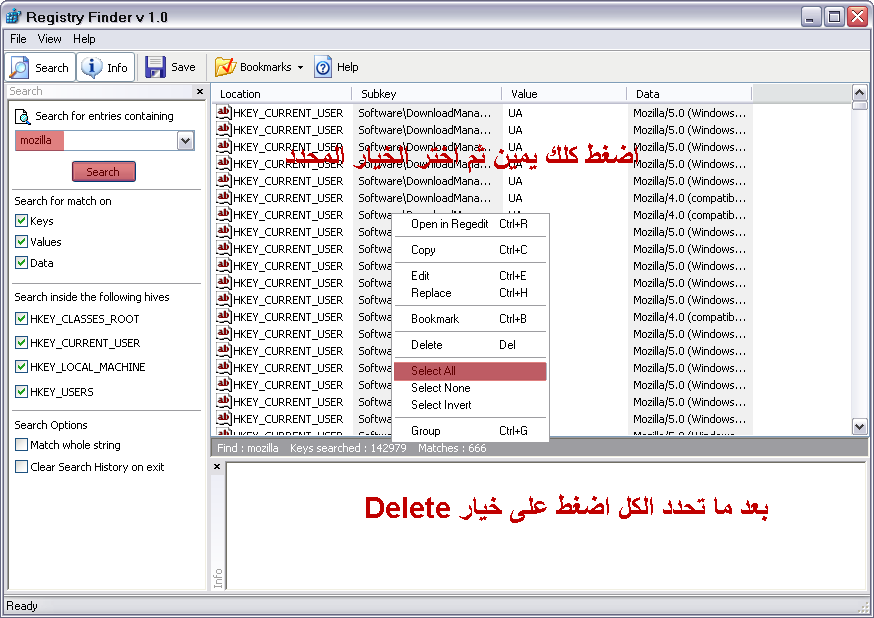Open the View menu

coord(49,39)
